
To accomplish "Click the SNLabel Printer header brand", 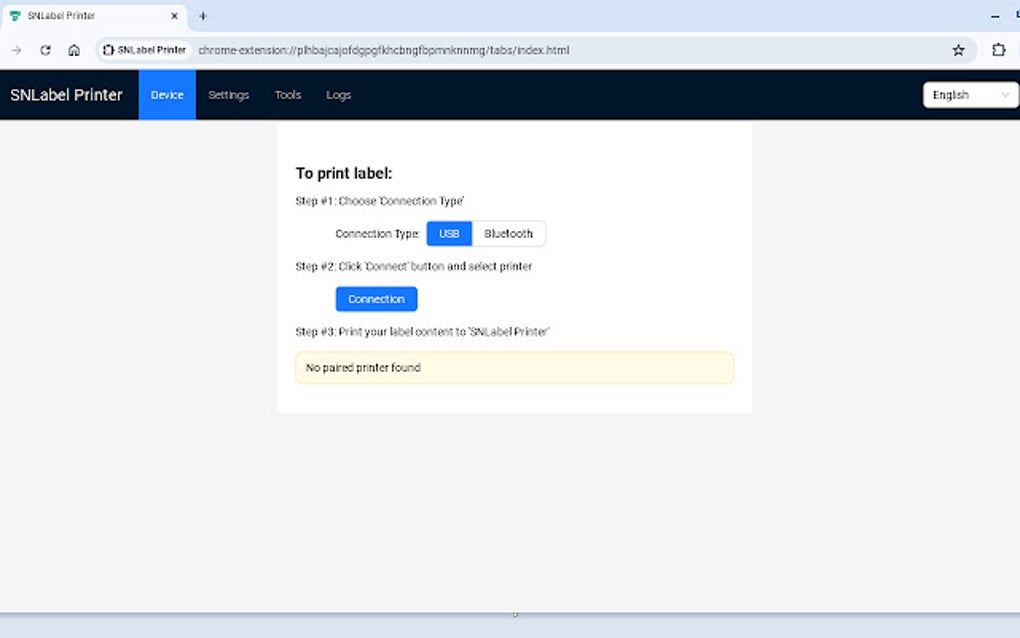I will coord(67,94).
